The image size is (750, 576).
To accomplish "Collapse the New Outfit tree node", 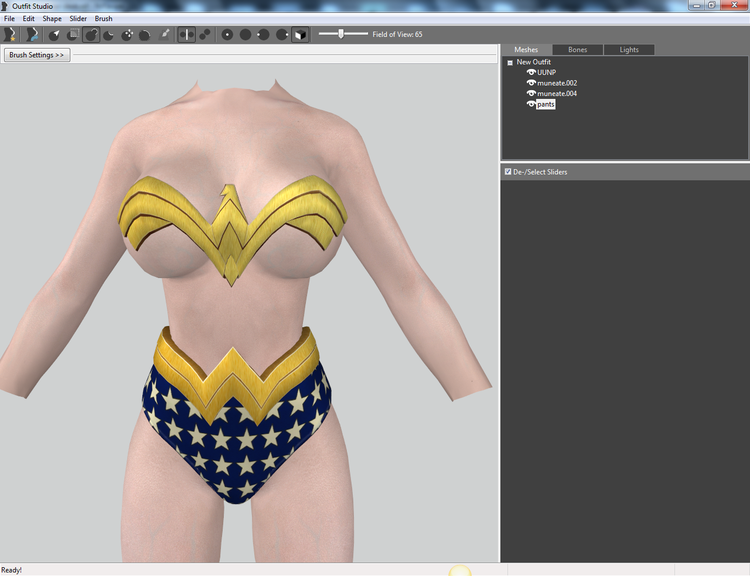I will click(x=510, y=63).
